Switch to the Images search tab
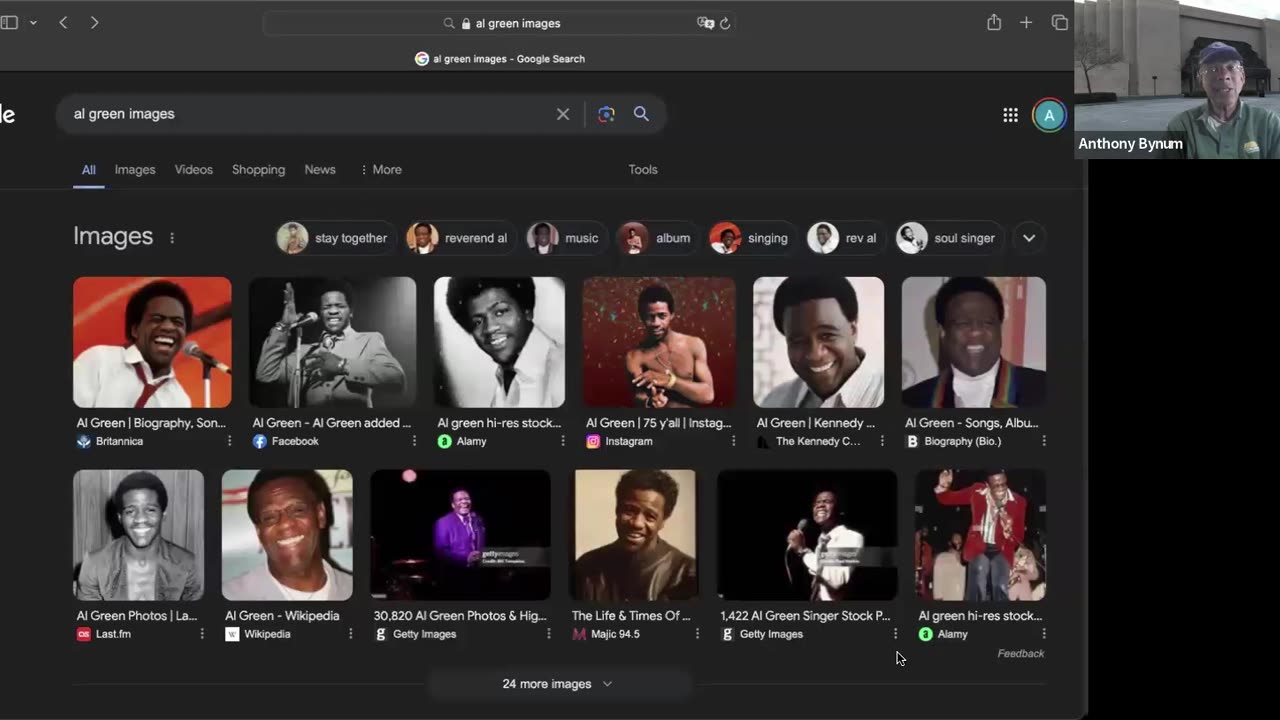1280x720 pixels. (135, 170)
